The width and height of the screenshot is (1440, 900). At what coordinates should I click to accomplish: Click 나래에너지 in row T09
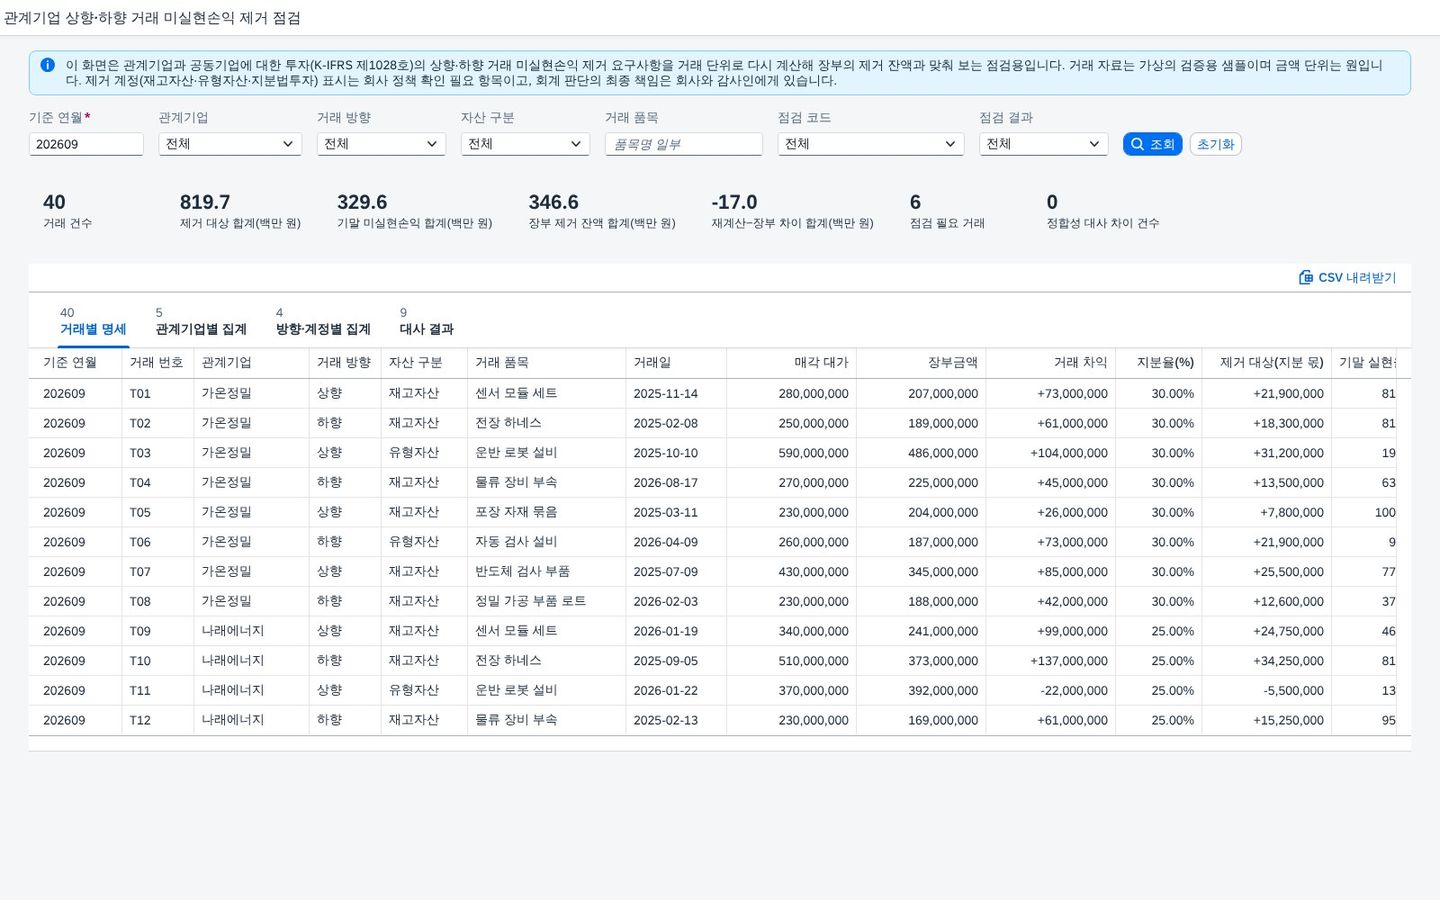(233, 632)
